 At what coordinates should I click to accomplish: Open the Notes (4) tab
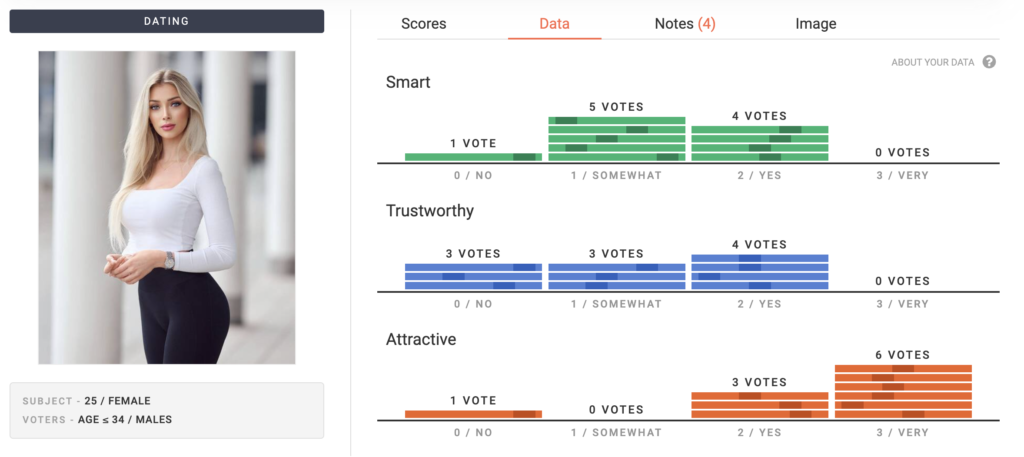(685, 24)
